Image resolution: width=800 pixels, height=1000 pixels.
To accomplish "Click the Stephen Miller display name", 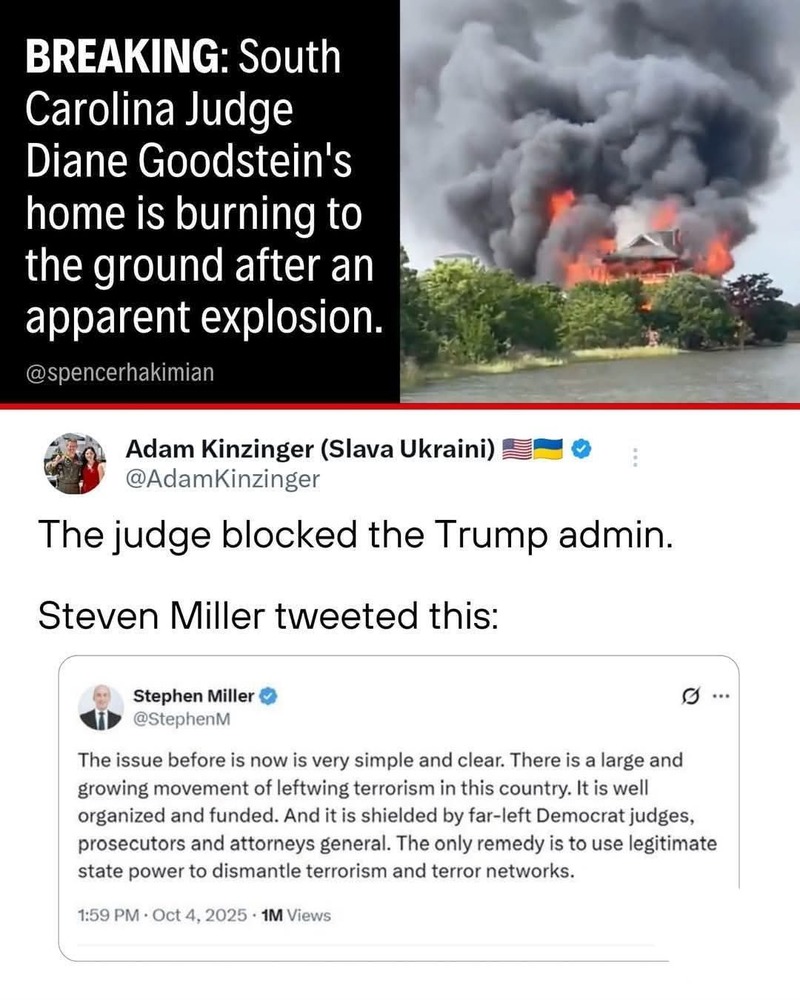I will coord(194,696).
